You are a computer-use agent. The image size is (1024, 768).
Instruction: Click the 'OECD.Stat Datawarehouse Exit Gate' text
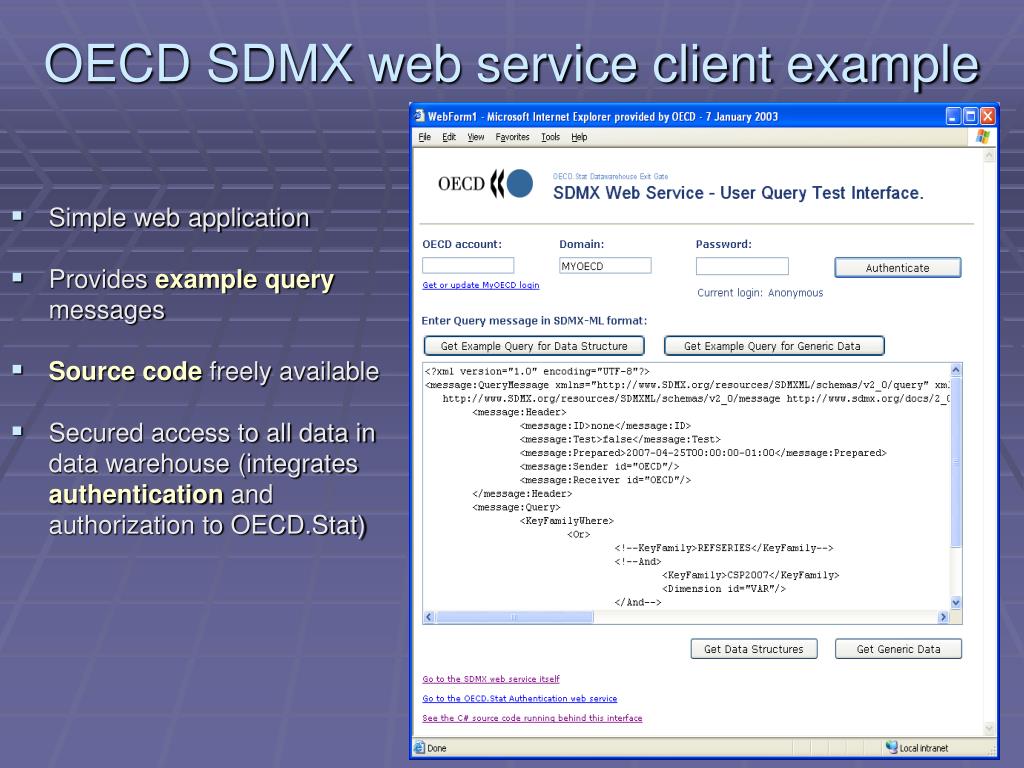click(x=610, y=176)
